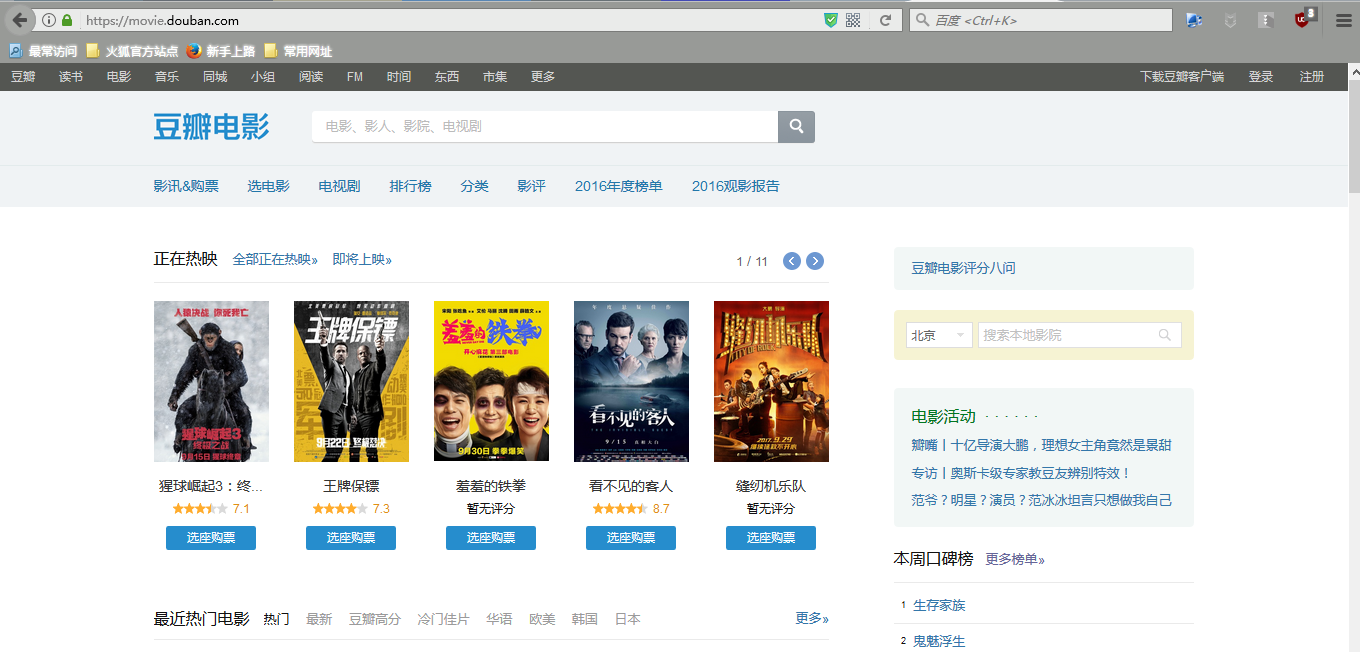Go to previous page of 正在热映 carousel

pos(791,261)
